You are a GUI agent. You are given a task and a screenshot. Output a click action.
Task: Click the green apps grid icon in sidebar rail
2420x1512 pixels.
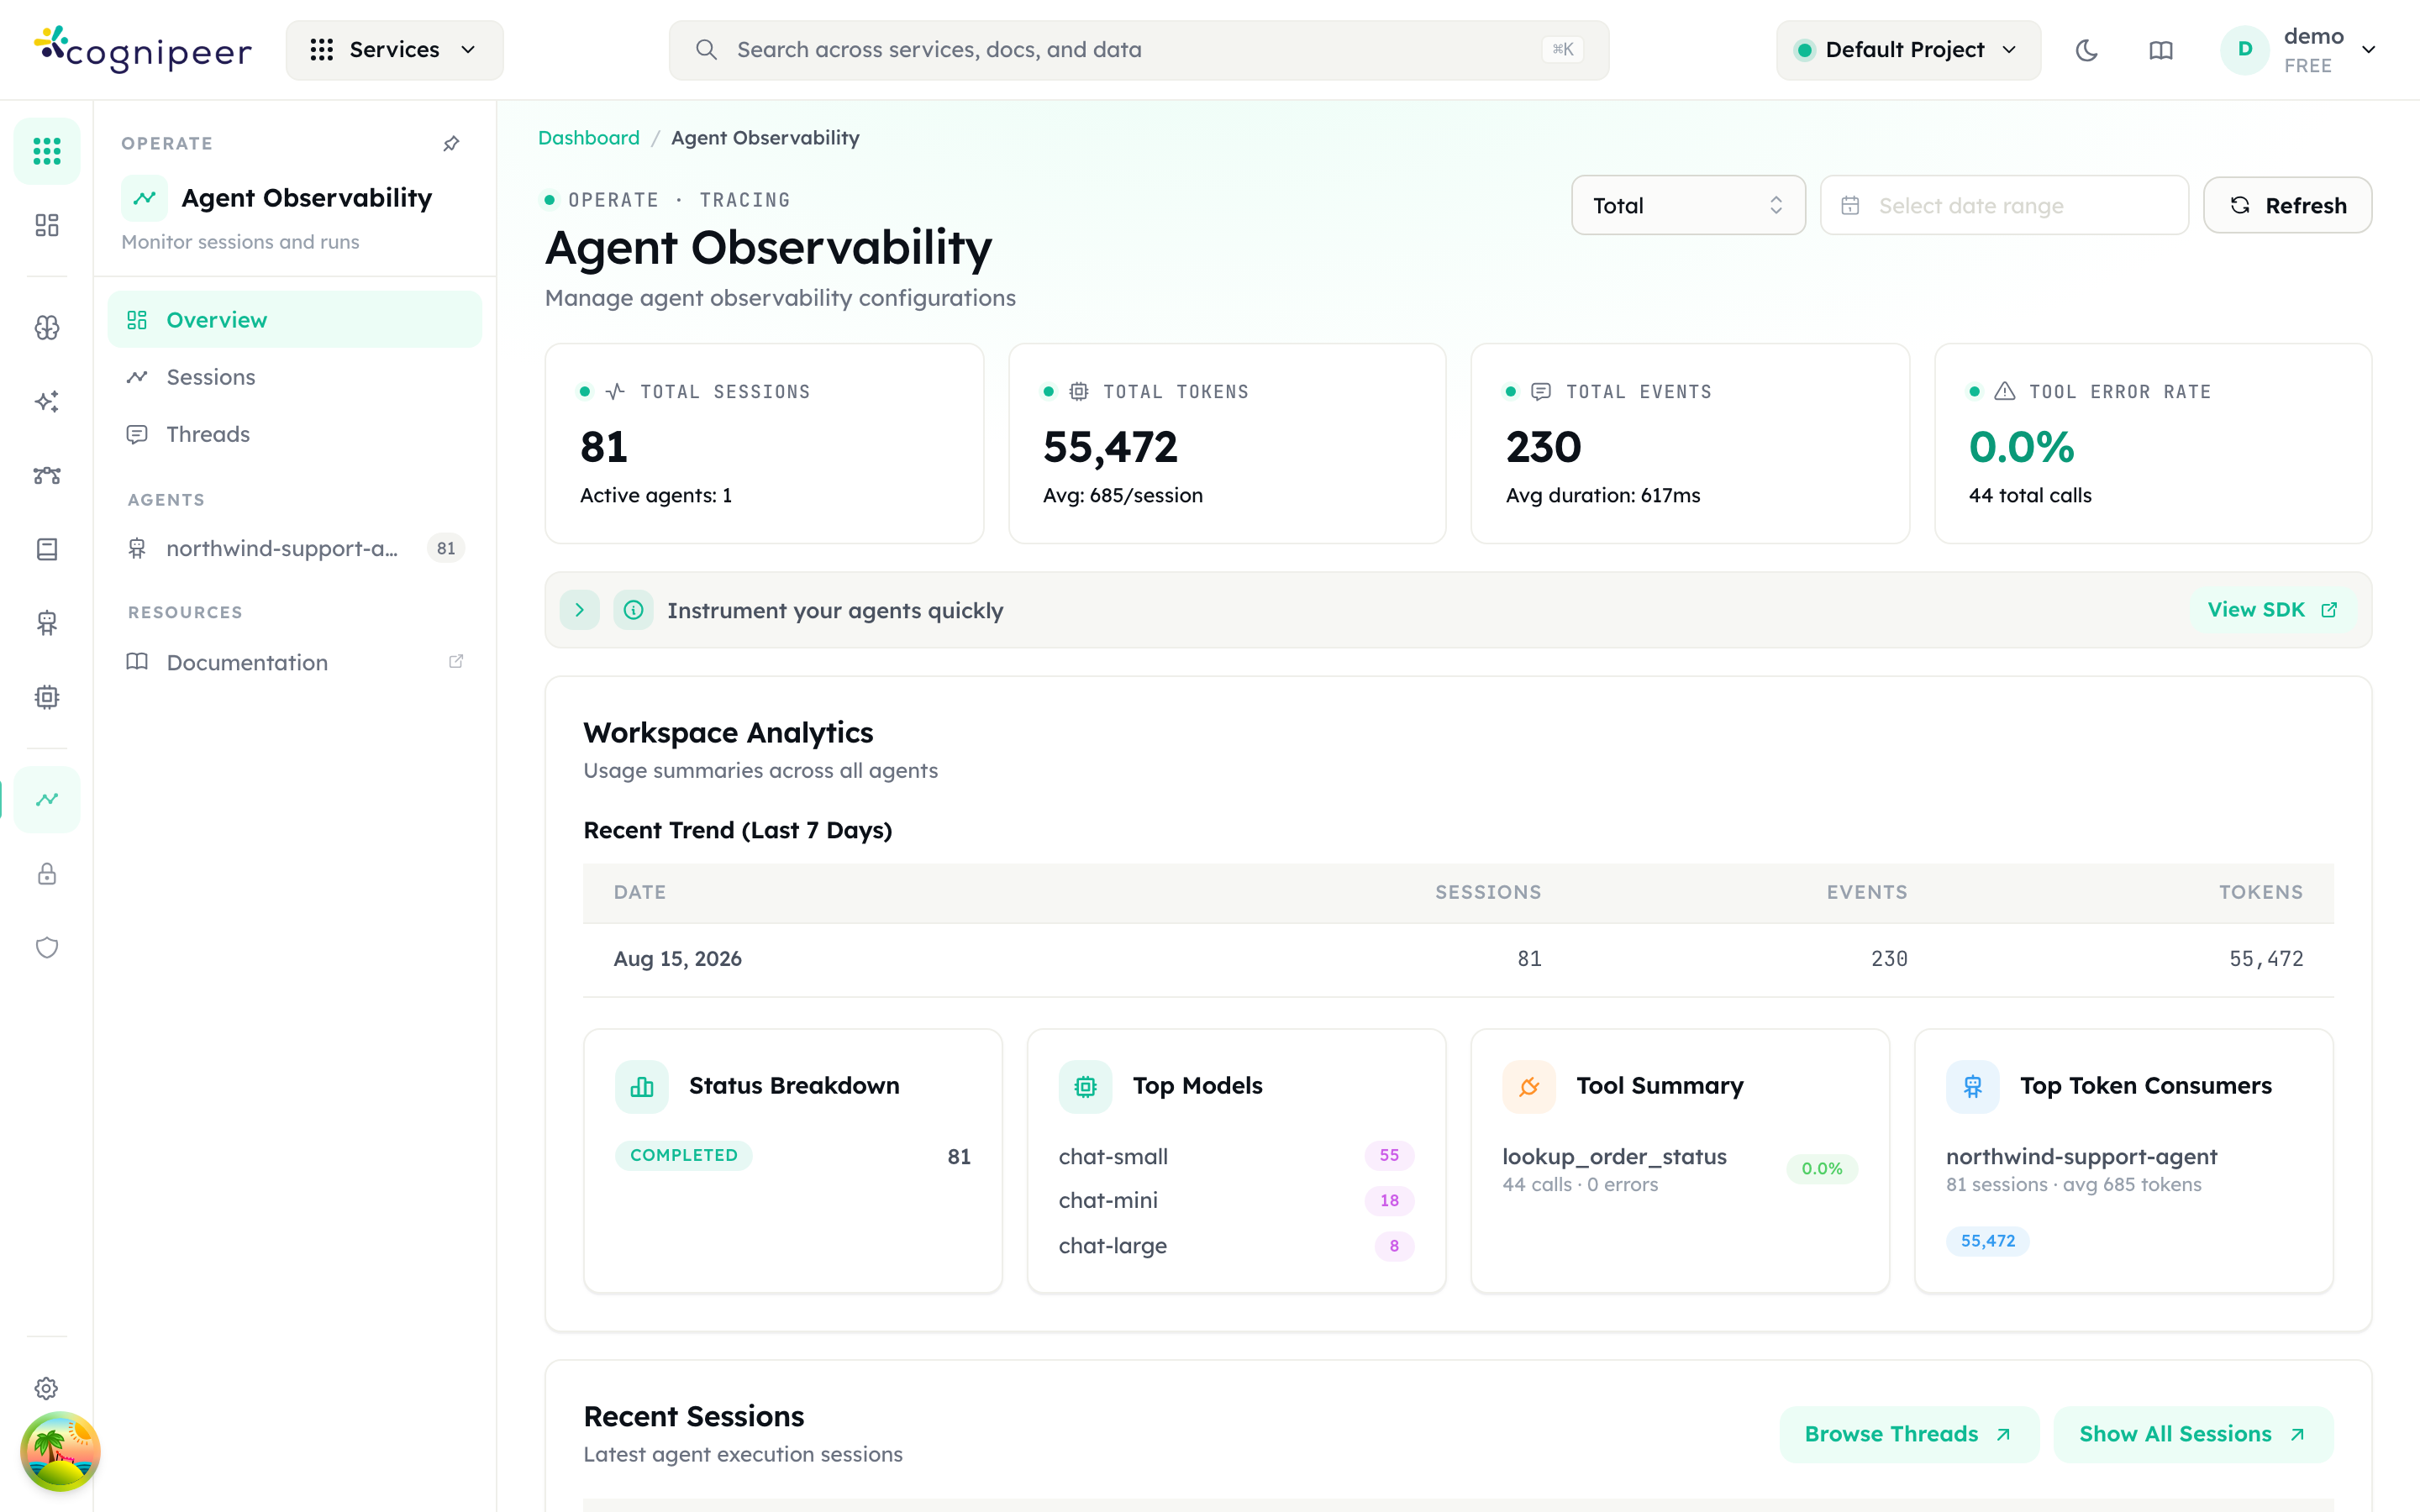[47, 151]
